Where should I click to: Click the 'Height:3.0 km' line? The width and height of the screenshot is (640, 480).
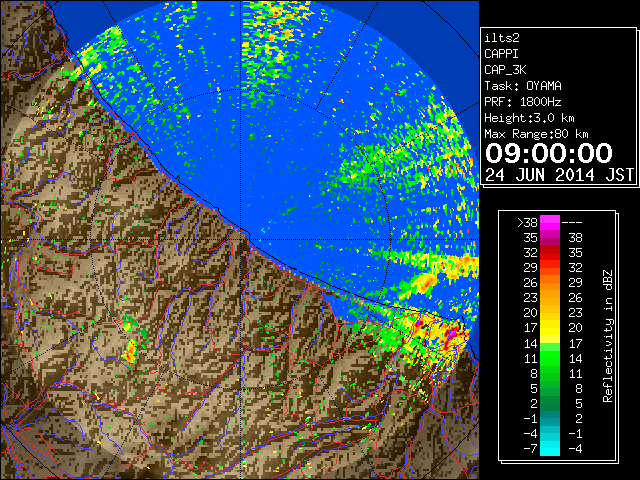[x=529, y=118]
